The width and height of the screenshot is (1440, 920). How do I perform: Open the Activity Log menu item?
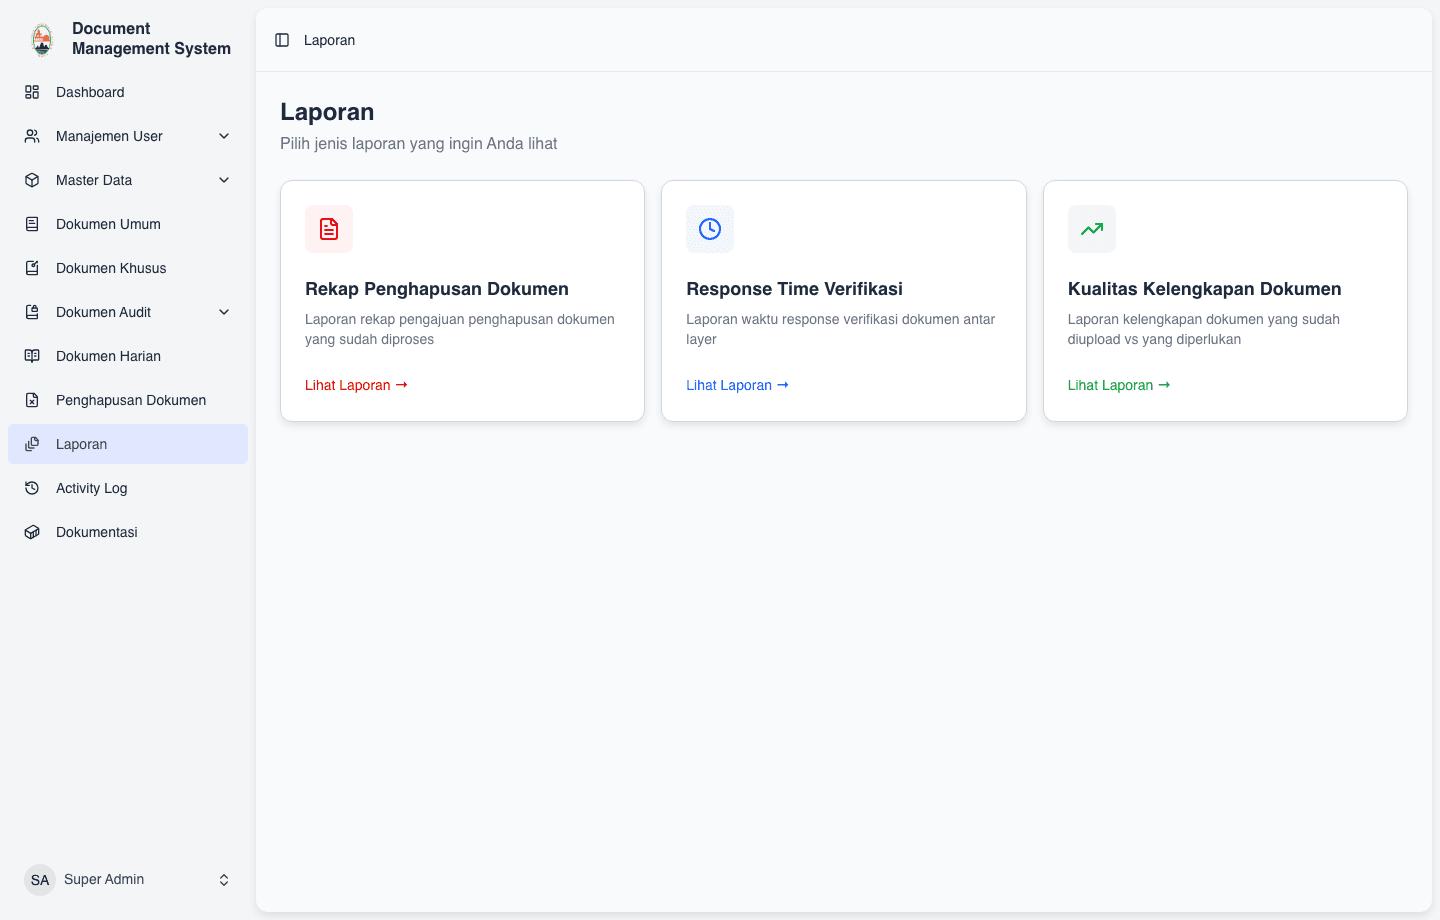[128, 488]
